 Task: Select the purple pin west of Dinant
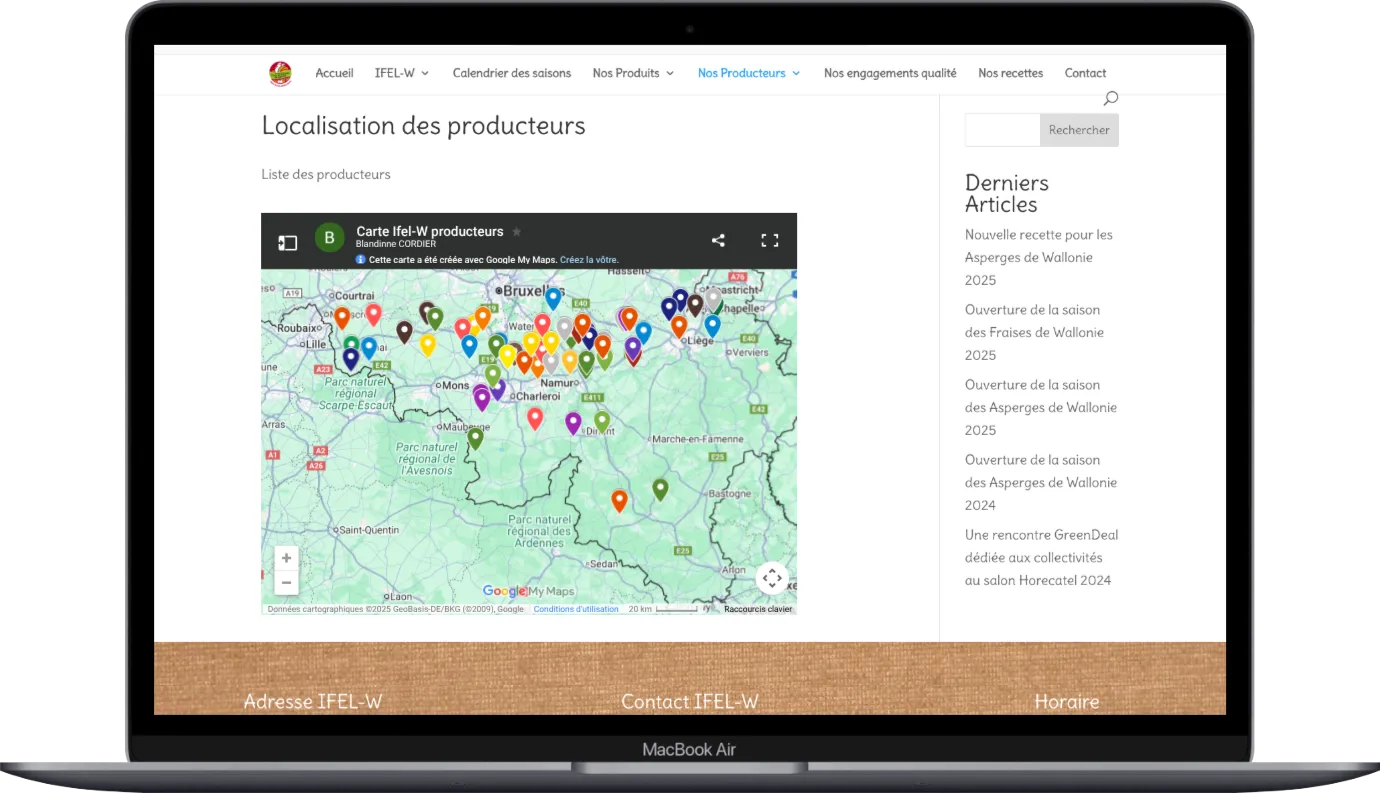pyautogui.click(x=573, y=423)
